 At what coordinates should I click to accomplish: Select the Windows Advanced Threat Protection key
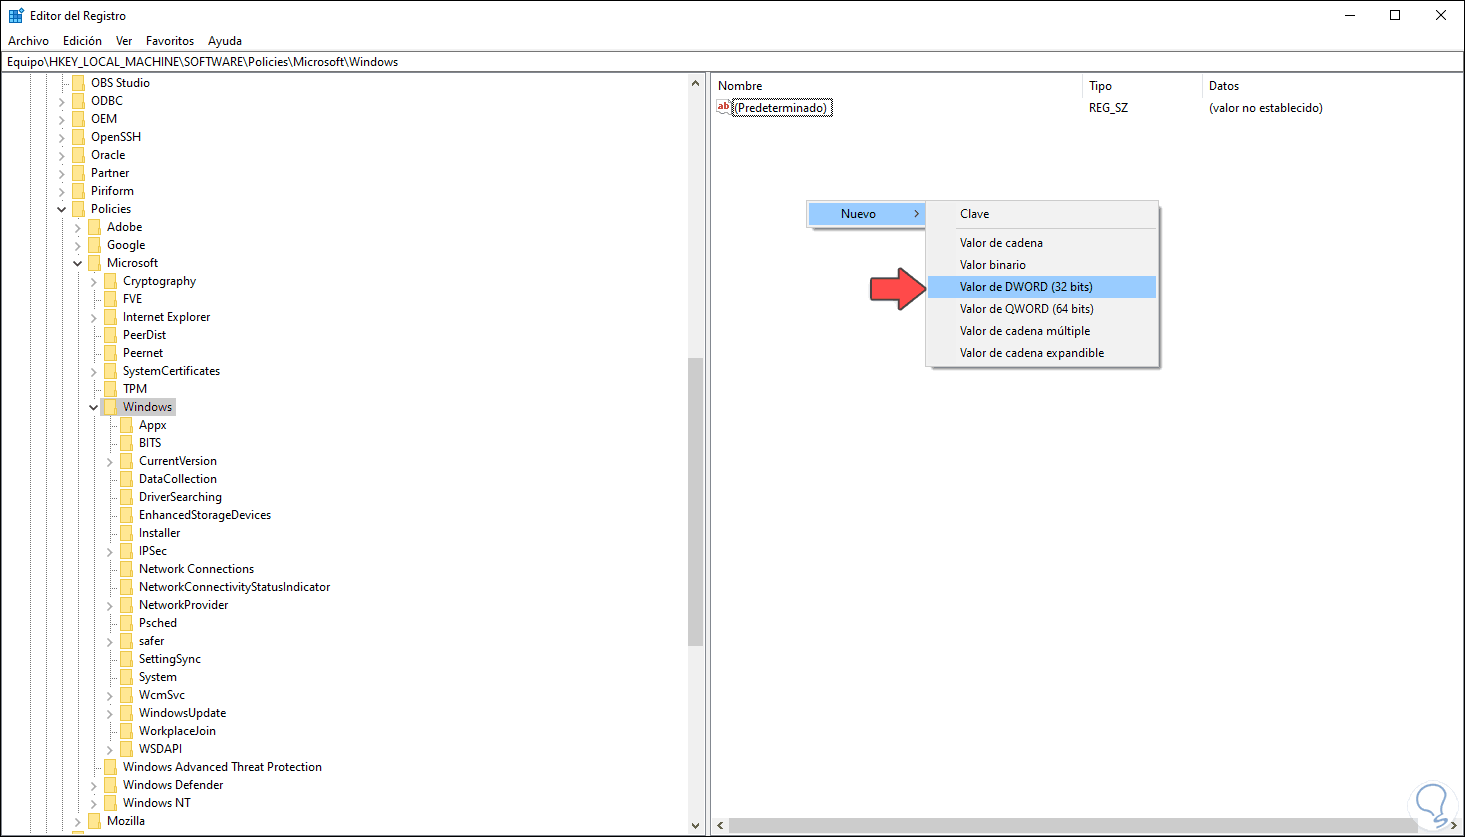pyautogui.click(x=222, y=767)
